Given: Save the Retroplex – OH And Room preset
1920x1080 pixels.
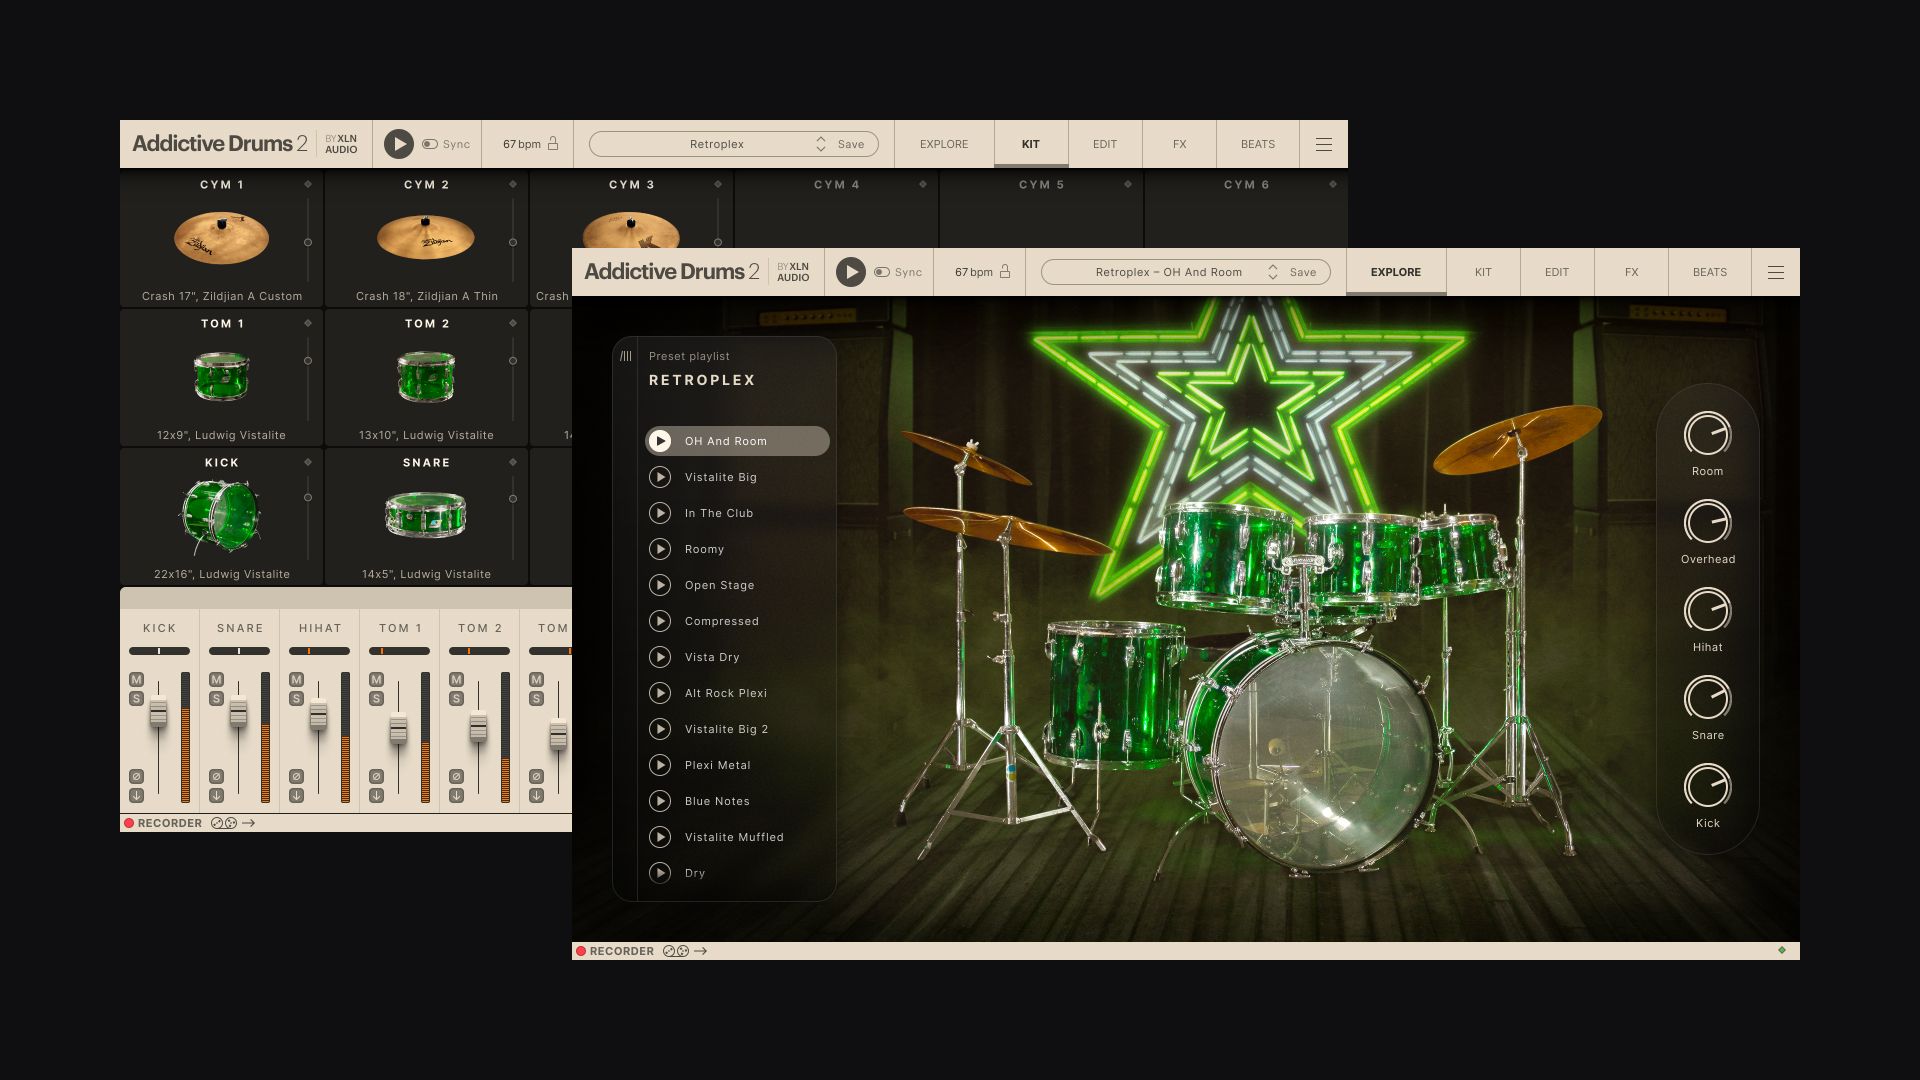Looking at the screenshot, I should point(1303,272).
